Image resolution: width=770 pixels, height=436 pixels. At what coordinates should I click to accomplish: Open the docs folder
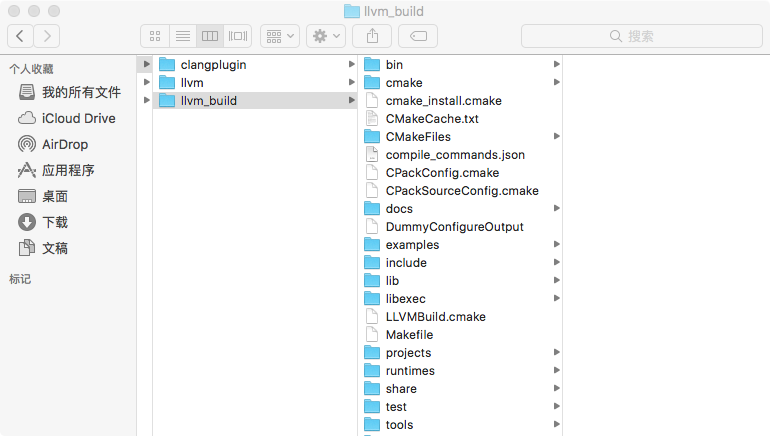pyautogui.click(x=460, y=209)
